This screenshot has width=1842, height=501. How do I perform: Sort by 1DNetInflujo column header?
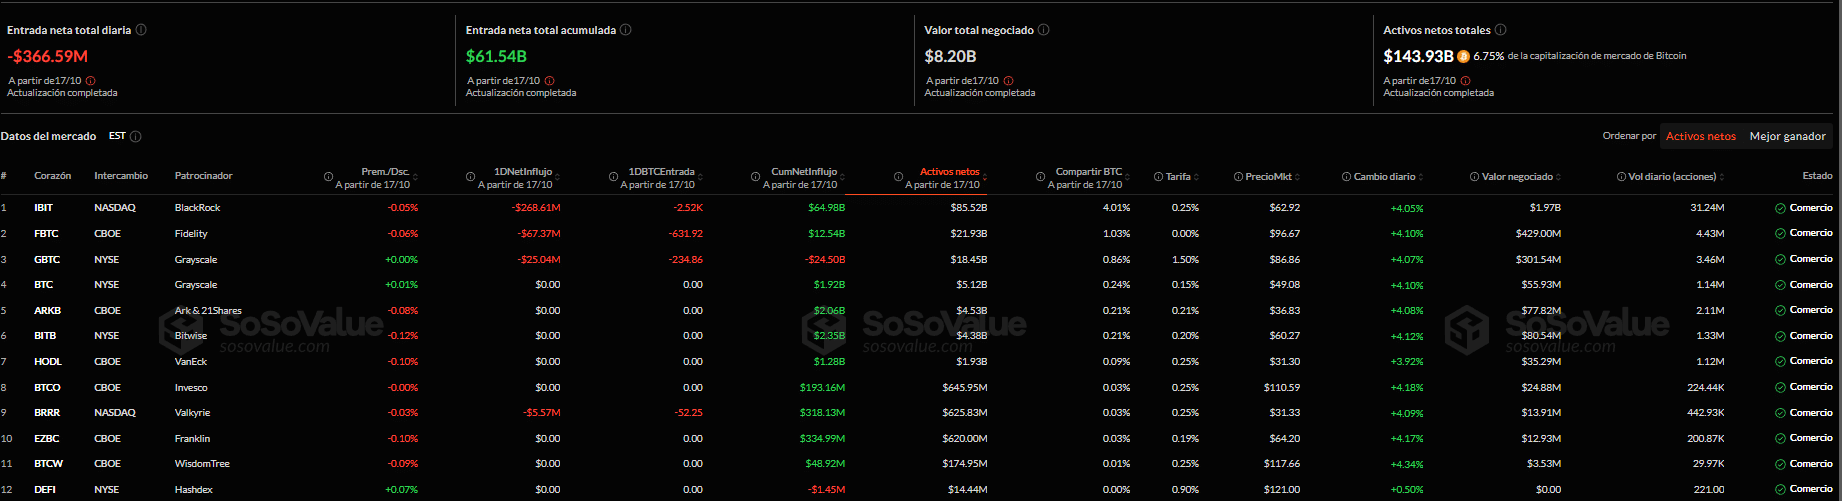coord(522,172)
